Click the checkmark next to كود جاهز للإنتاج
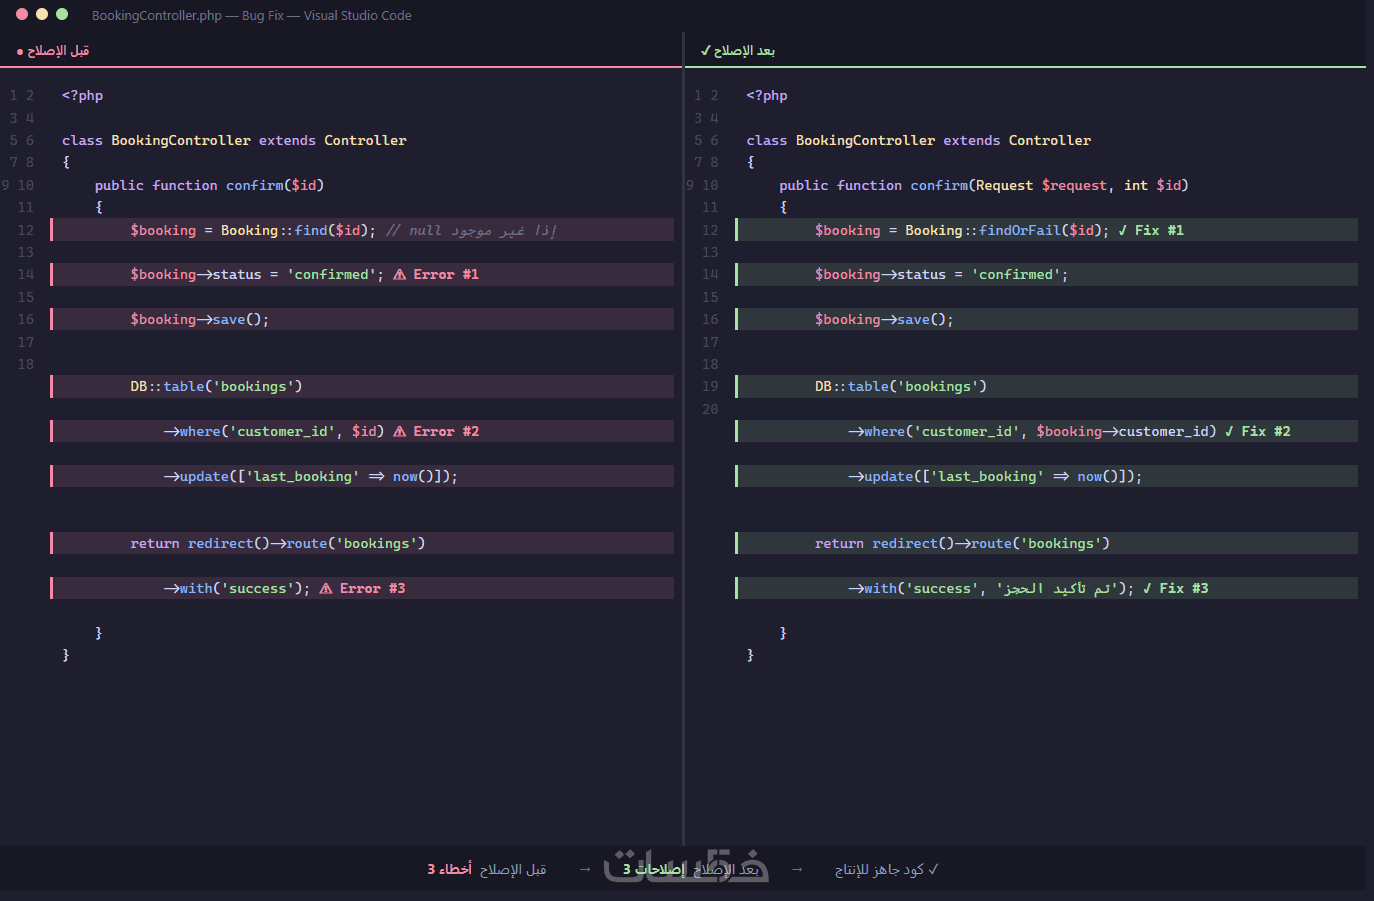1374x901 pixels. [x=933, y=869]
